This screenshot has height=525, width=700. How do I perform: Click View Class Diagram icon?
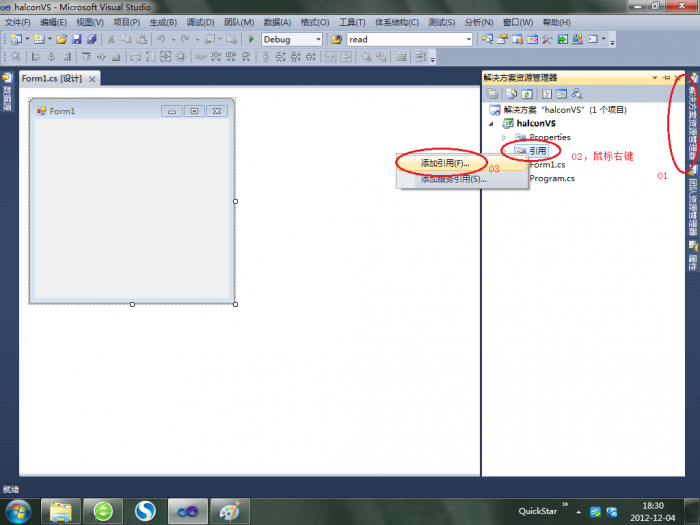577,94
